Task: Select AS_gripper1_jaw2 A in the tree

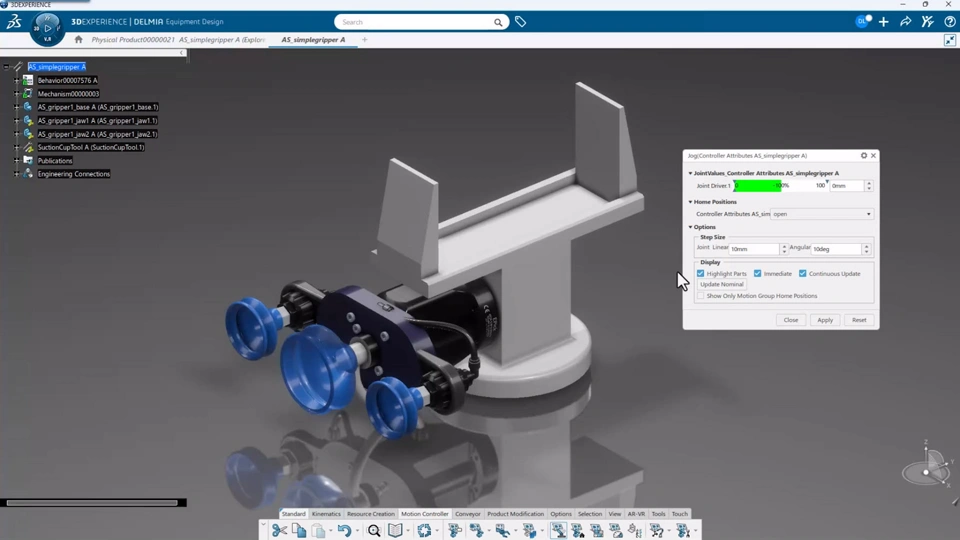Action: pos(97,134)
